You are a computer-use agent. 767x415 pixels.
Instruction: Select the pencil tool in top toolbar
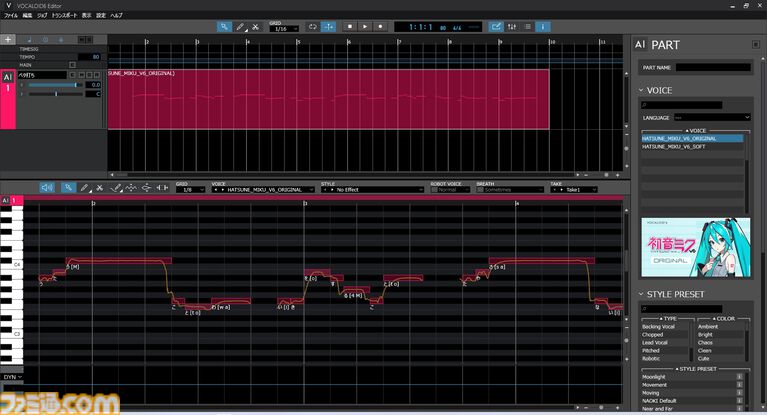point(240,27)
